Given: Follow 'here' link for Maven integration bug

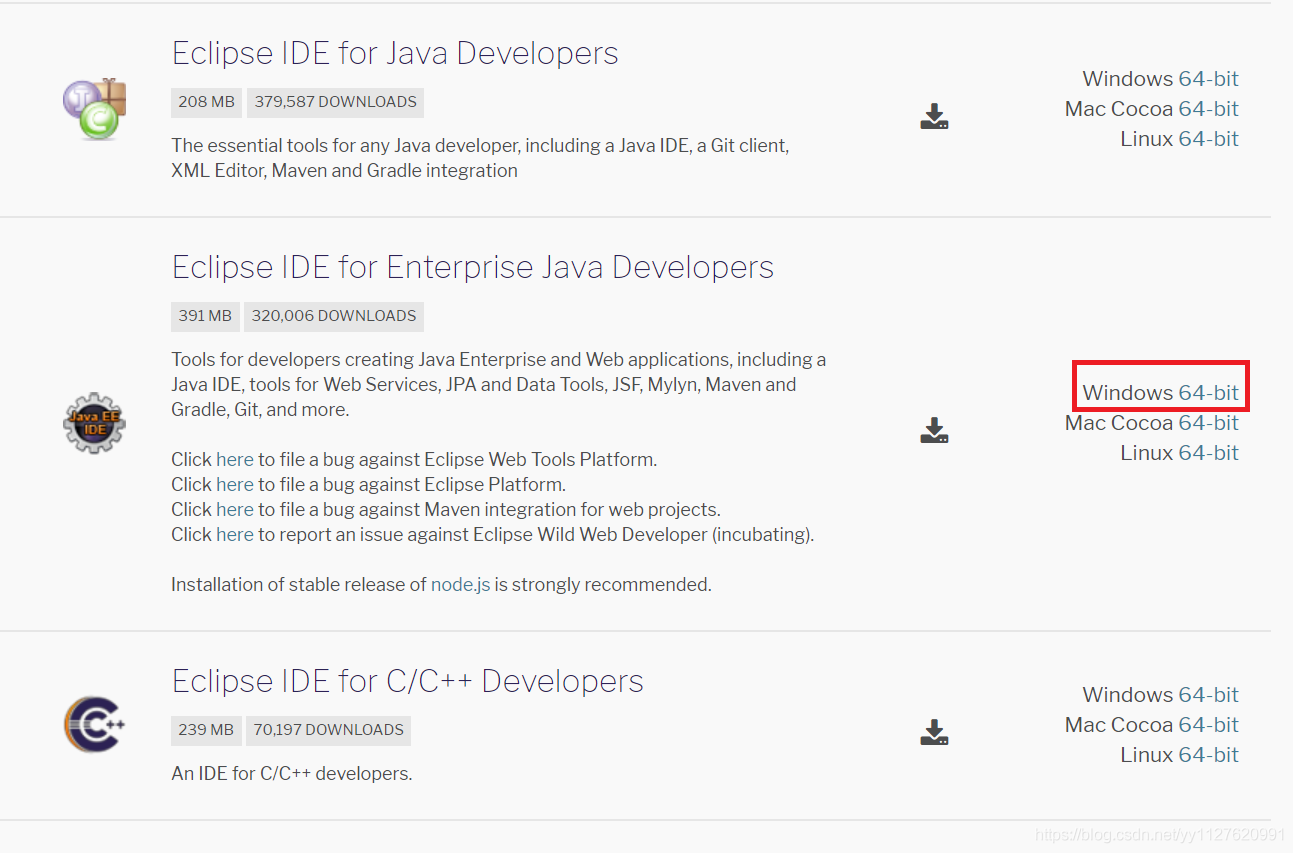Looking at the screenshot, I should click(235, 510).
